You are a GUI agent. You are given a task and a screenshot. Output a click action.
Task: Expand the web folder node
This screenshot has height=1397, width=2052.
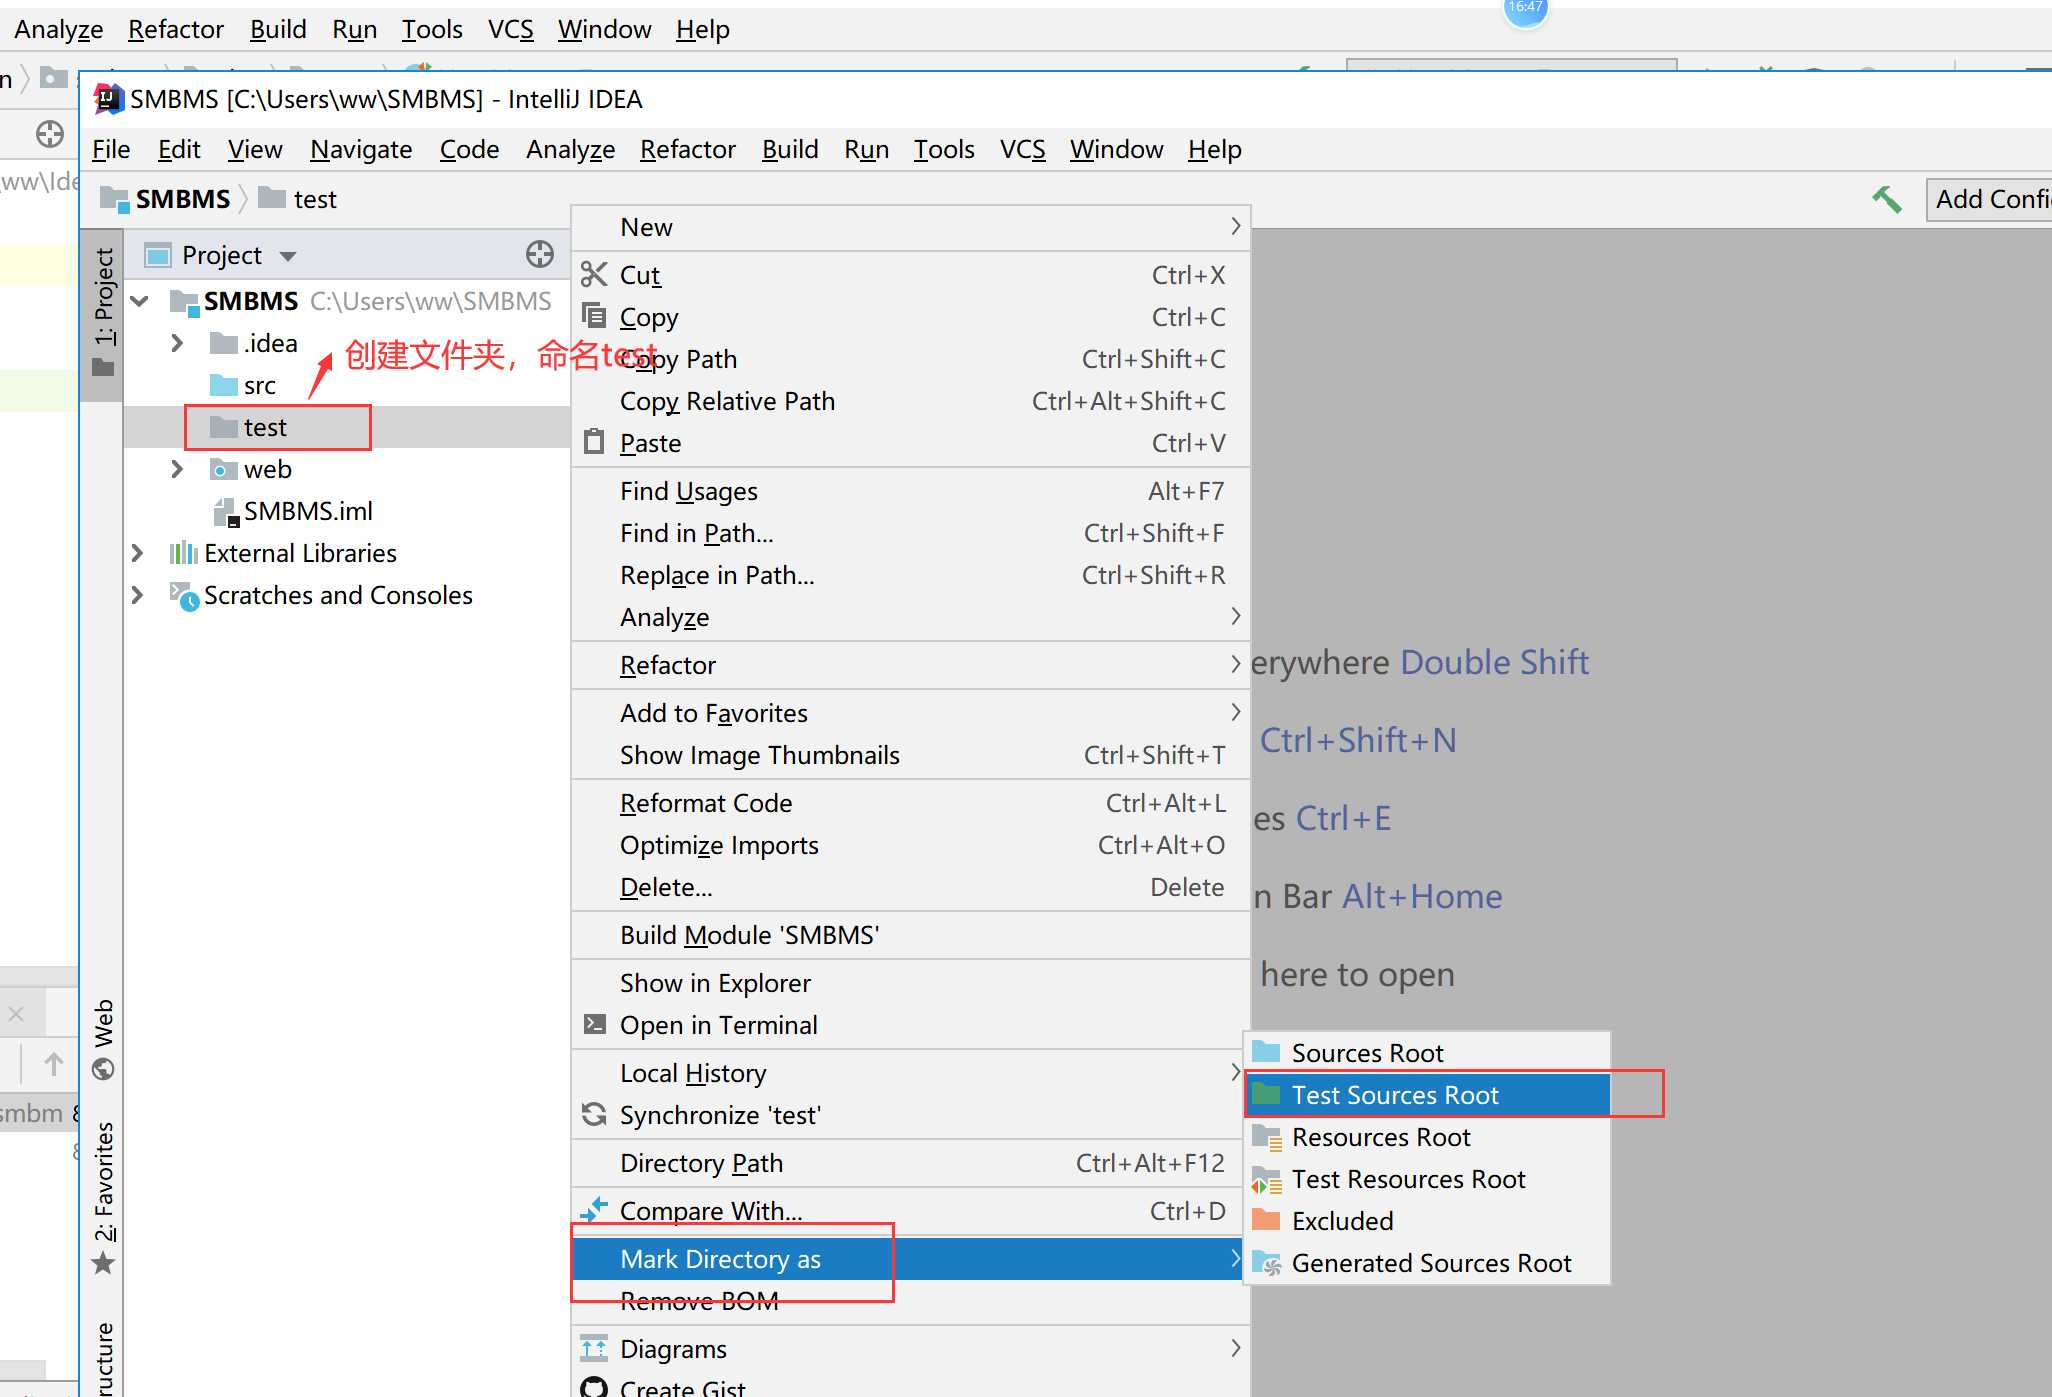[x=177, y=469]
